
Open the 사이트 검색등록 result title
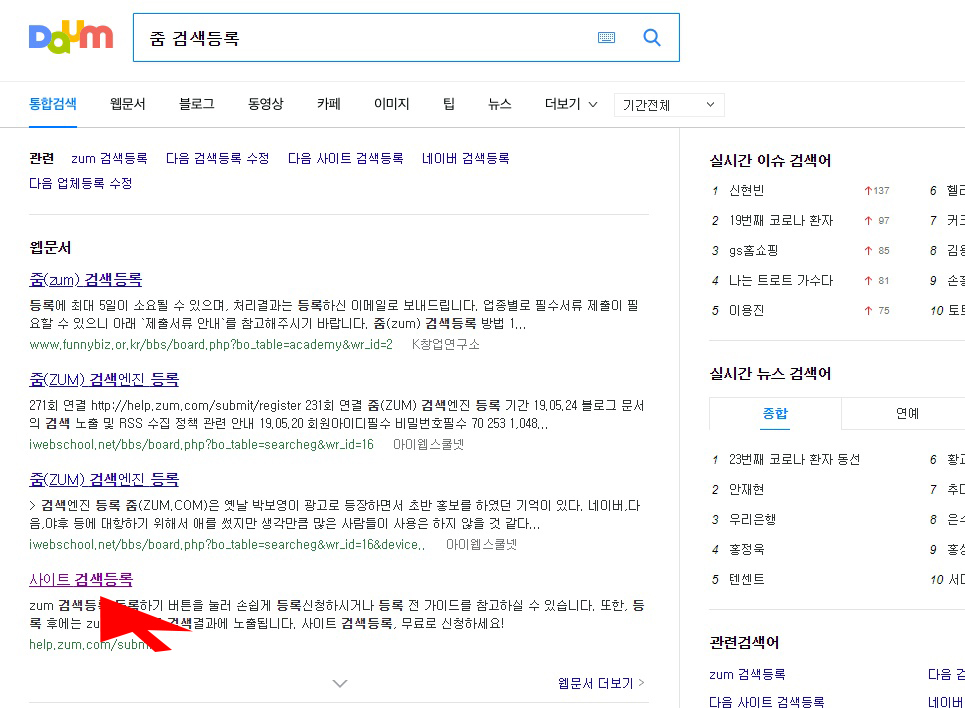coord(81,579)
